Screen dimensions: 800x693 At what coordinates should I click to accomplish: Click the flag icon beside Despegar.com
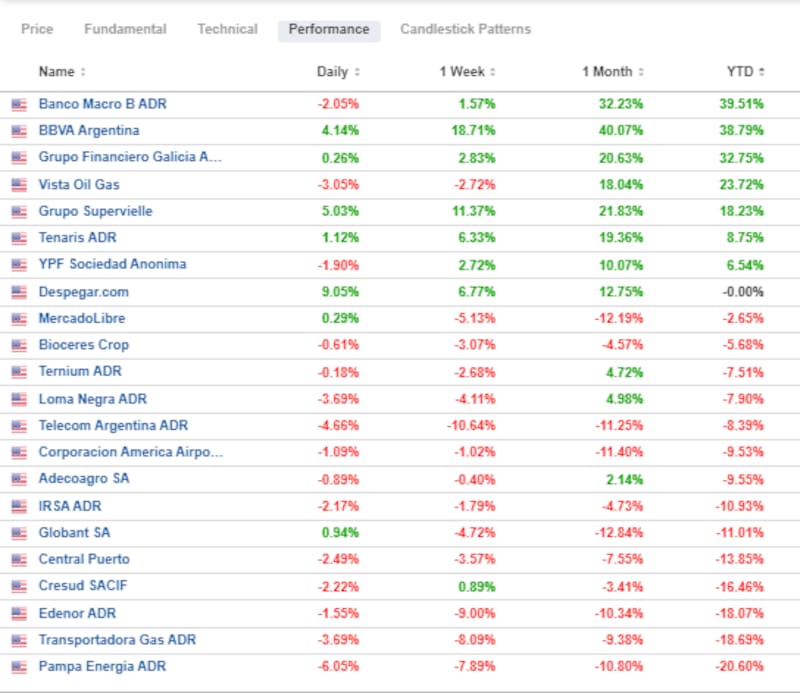click(x=18, y=292)
